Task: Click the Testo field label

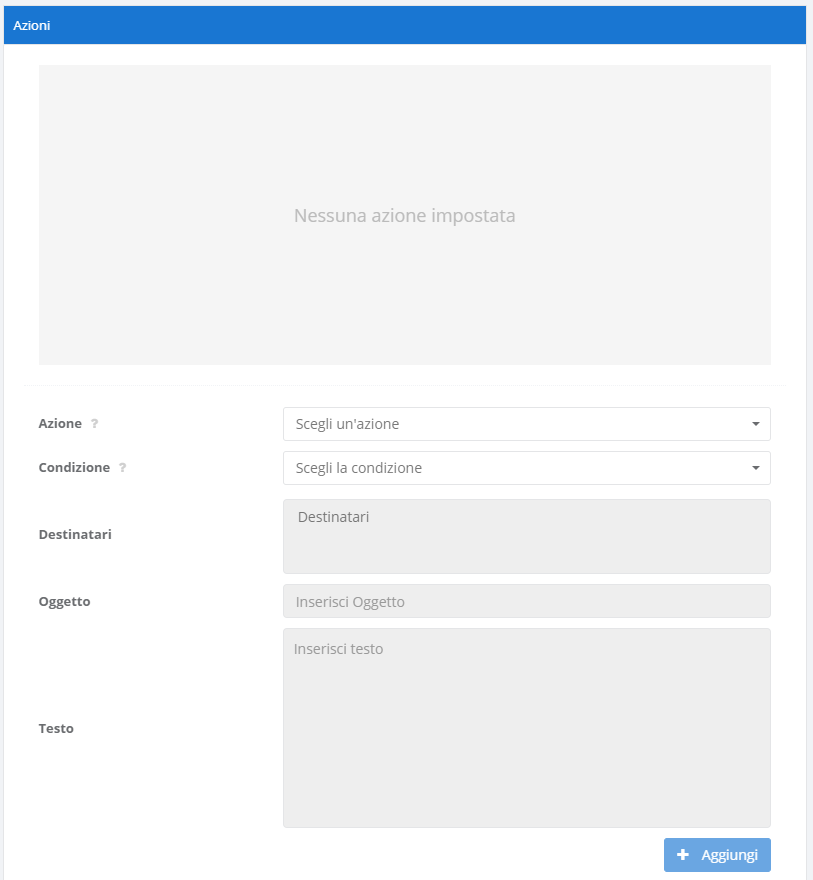Action: click(56, 728)
